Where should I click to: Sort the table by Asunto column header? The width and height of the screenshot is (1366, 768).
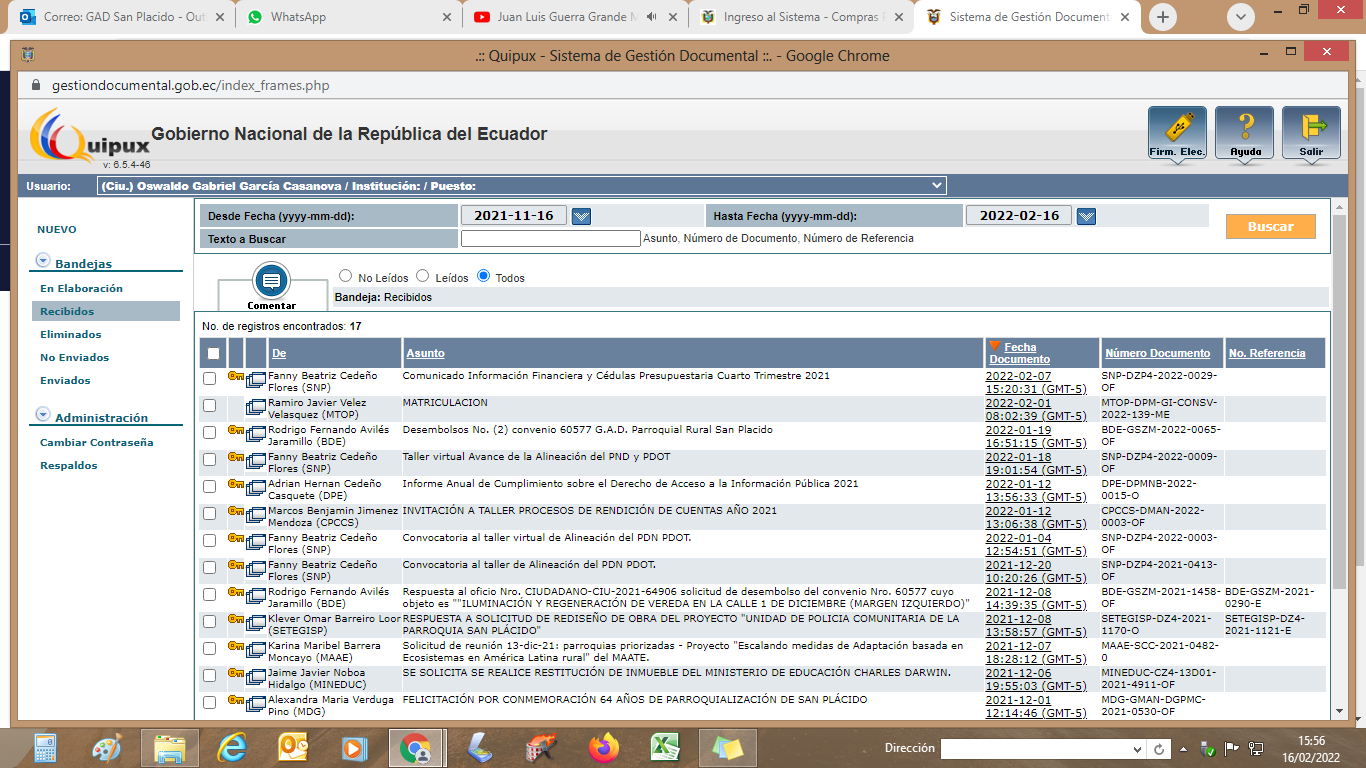425,353
